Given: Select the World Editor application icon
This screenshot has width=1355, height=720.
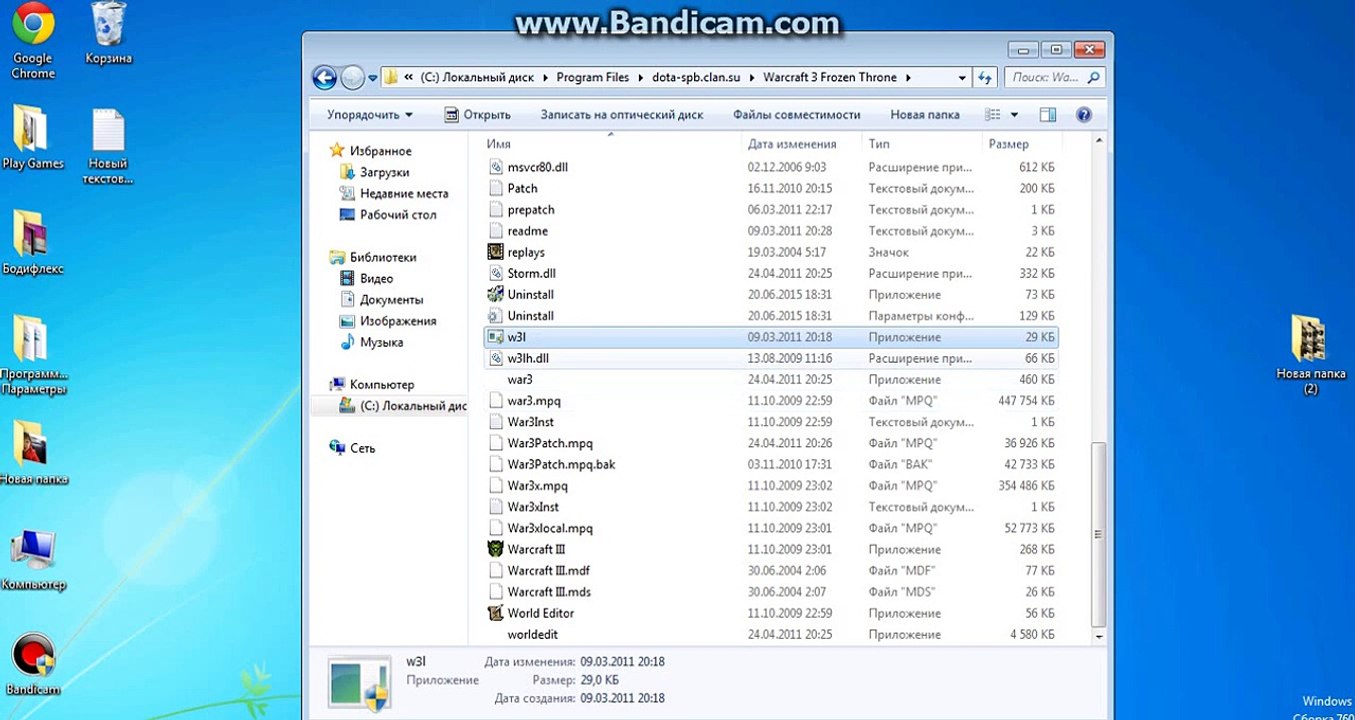Looking at the screenshot, I should (495, 613).
